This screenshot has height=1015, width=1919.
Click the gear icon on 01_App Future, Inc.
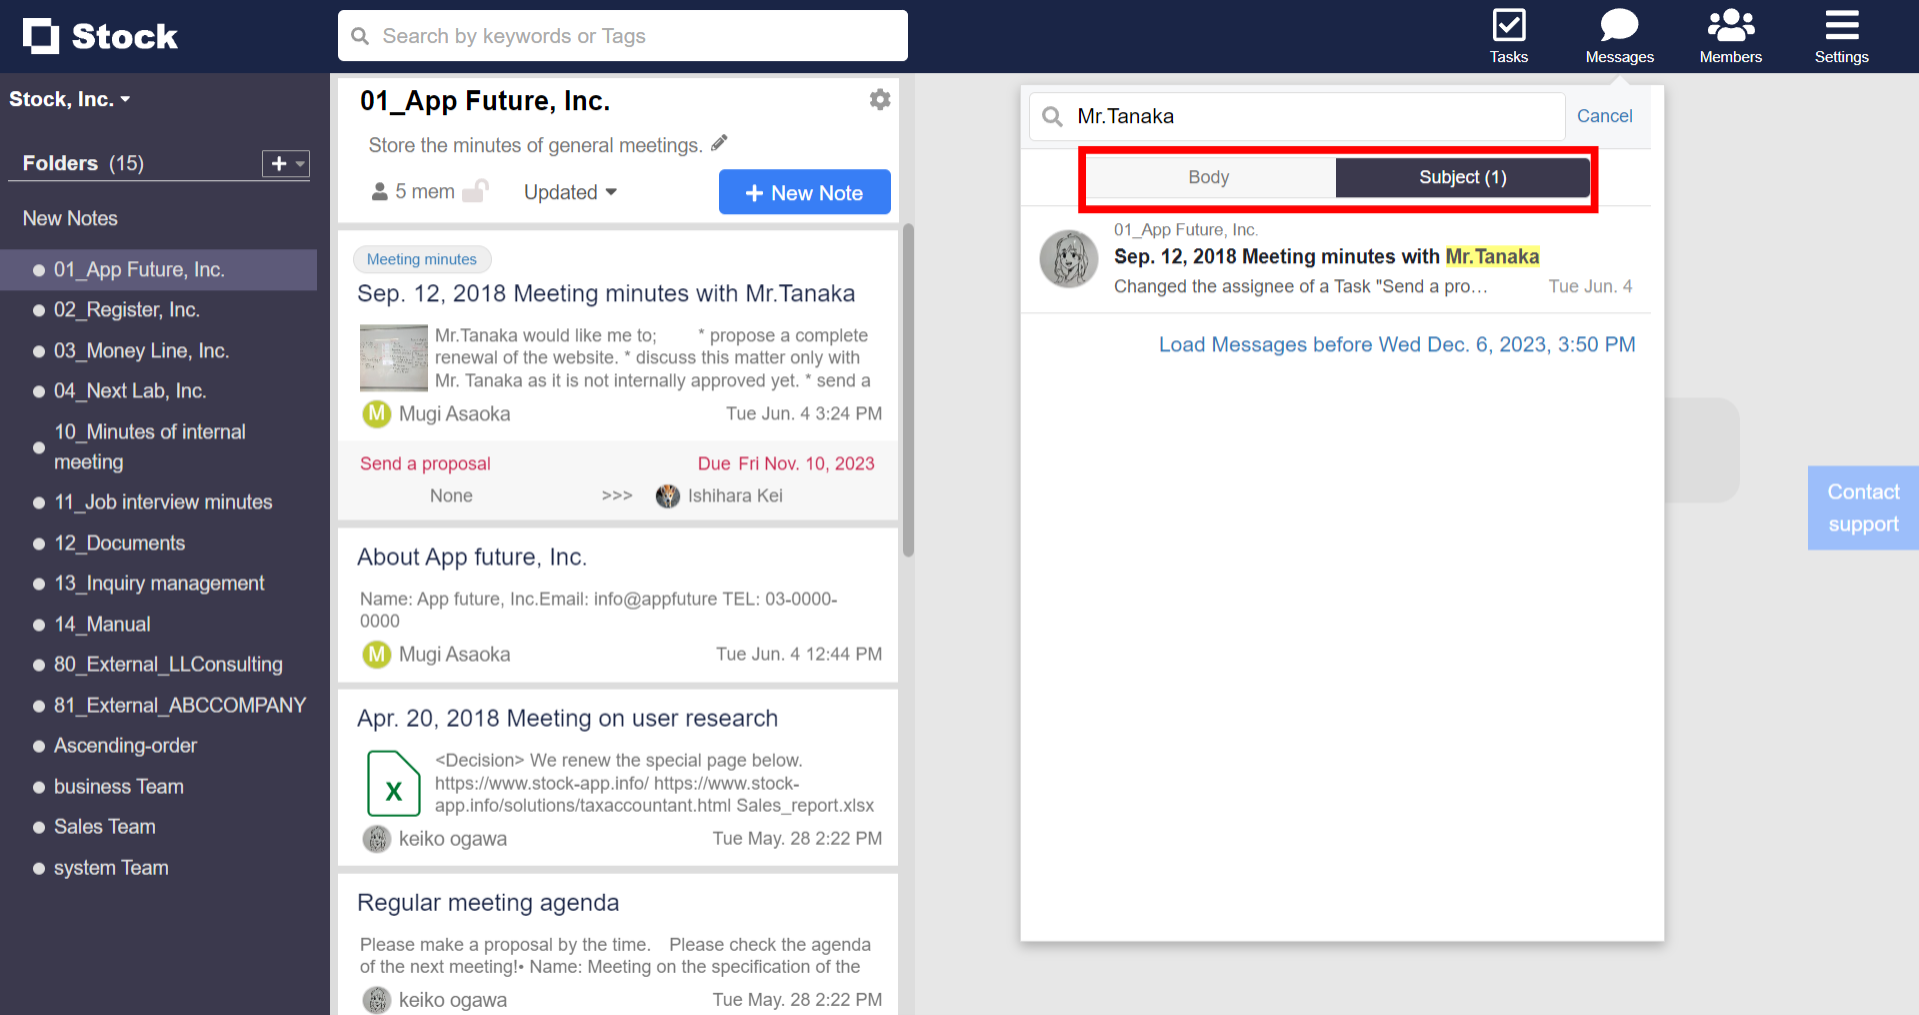pos(879,99)
